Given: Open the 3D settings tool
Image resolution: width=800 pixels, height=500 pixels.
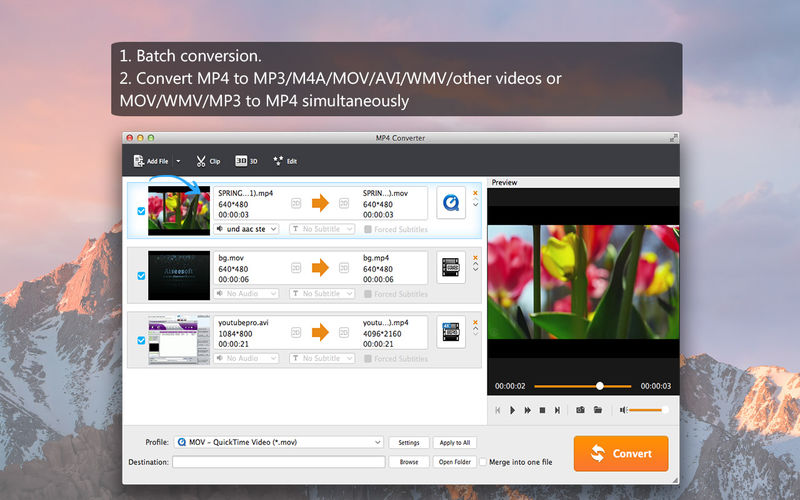Looking at the screenshot, I should click(x=246, y=161).
